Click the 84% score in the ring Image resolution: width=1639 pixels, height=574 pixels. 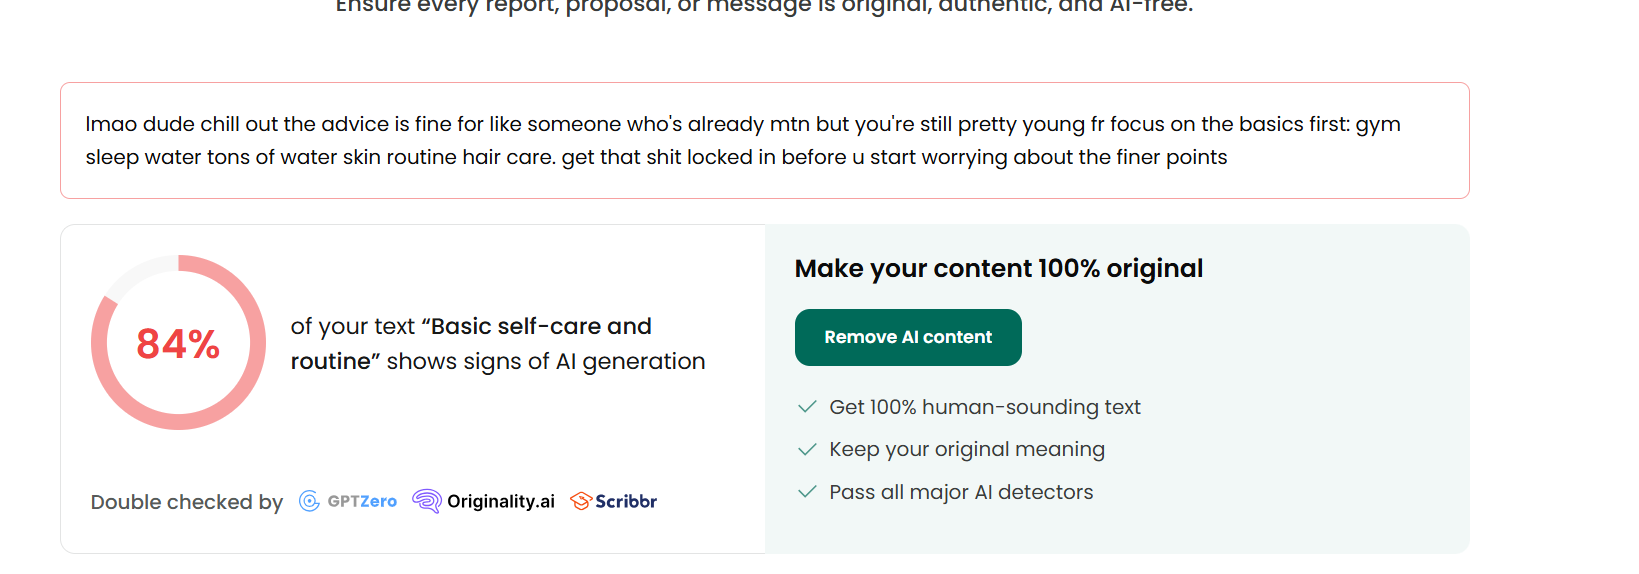(x=178, y=344)
